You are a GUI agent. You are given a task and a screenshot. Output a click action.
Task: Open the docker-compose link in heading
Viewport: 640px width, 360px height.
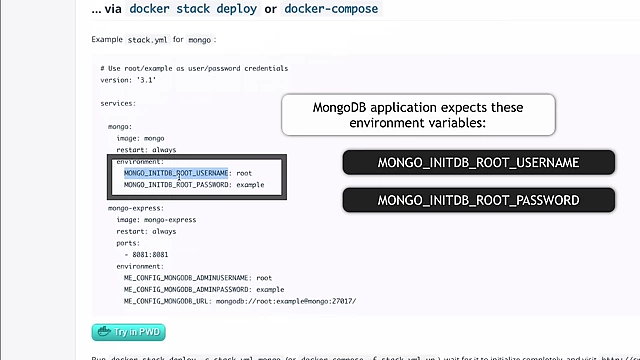coord(331,9)
